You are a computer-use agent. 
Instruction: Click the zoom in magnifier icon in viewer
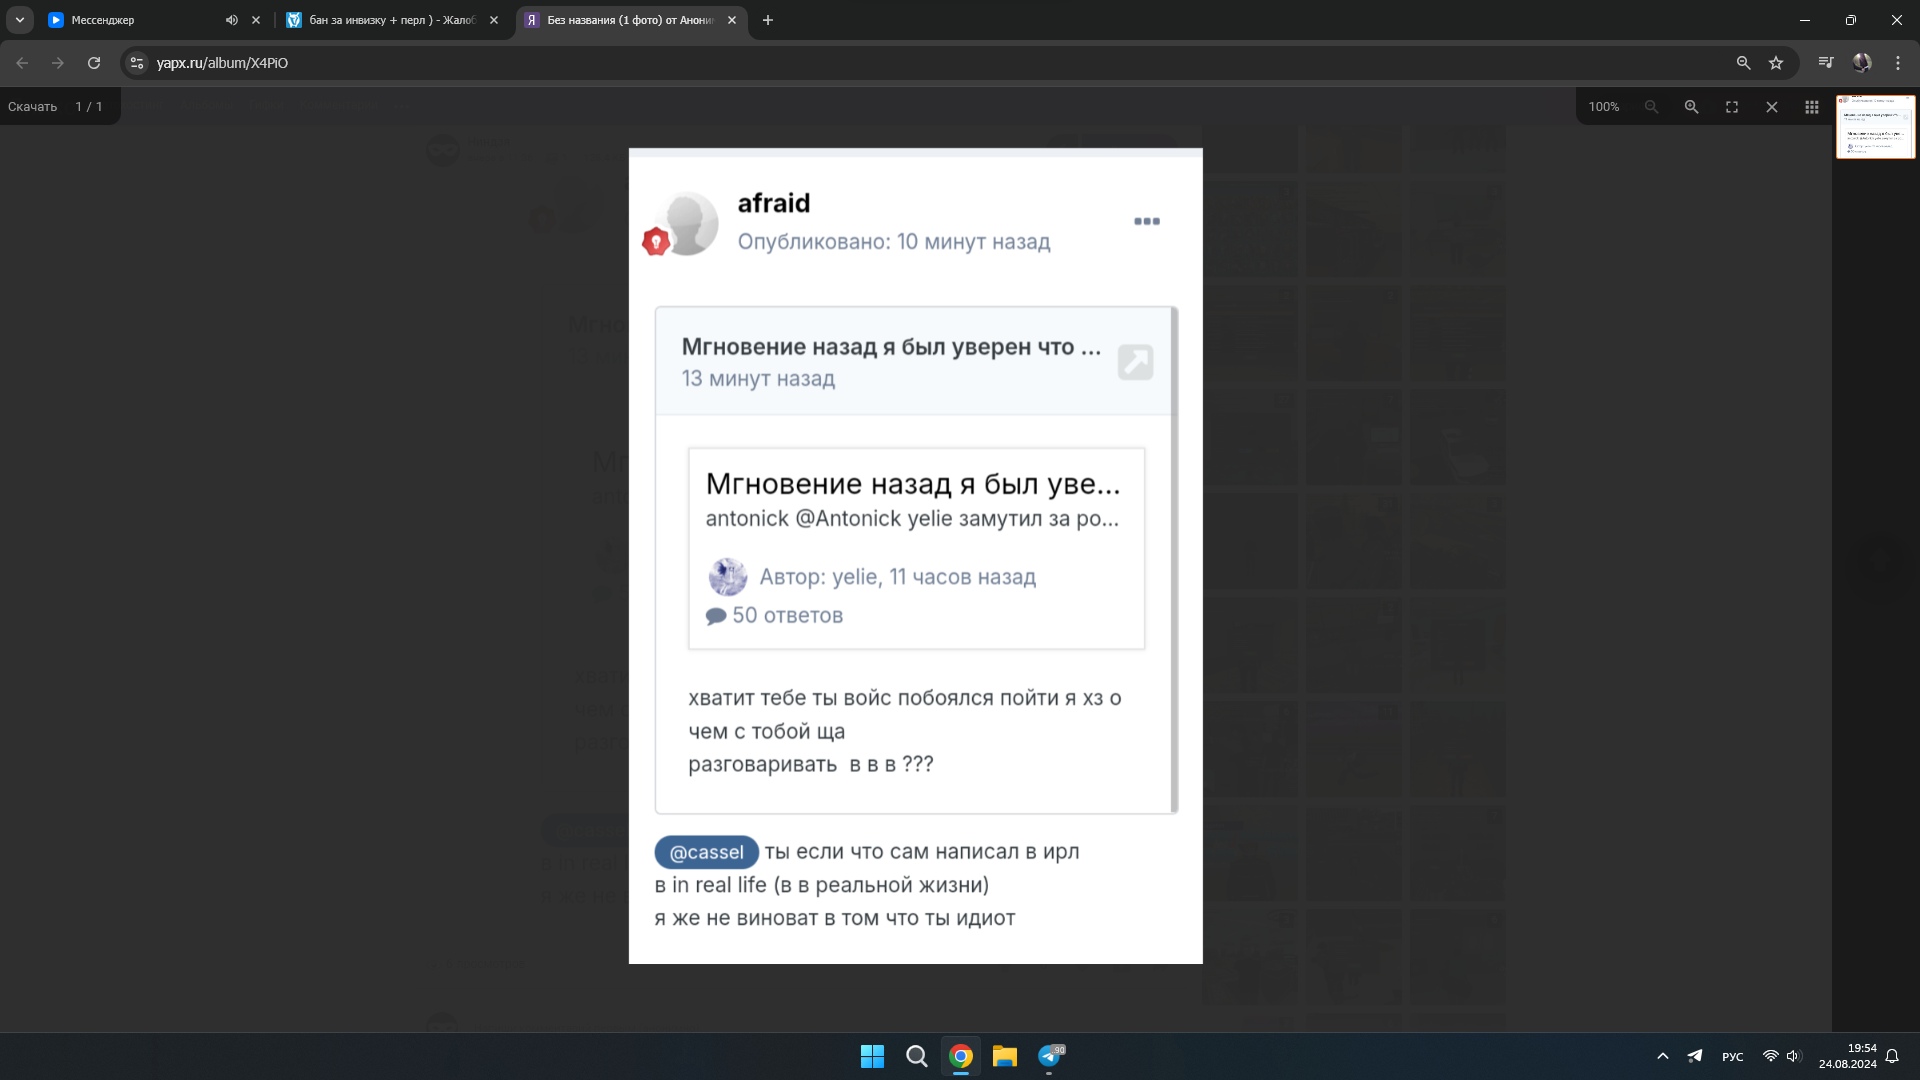pos(1691,107)
